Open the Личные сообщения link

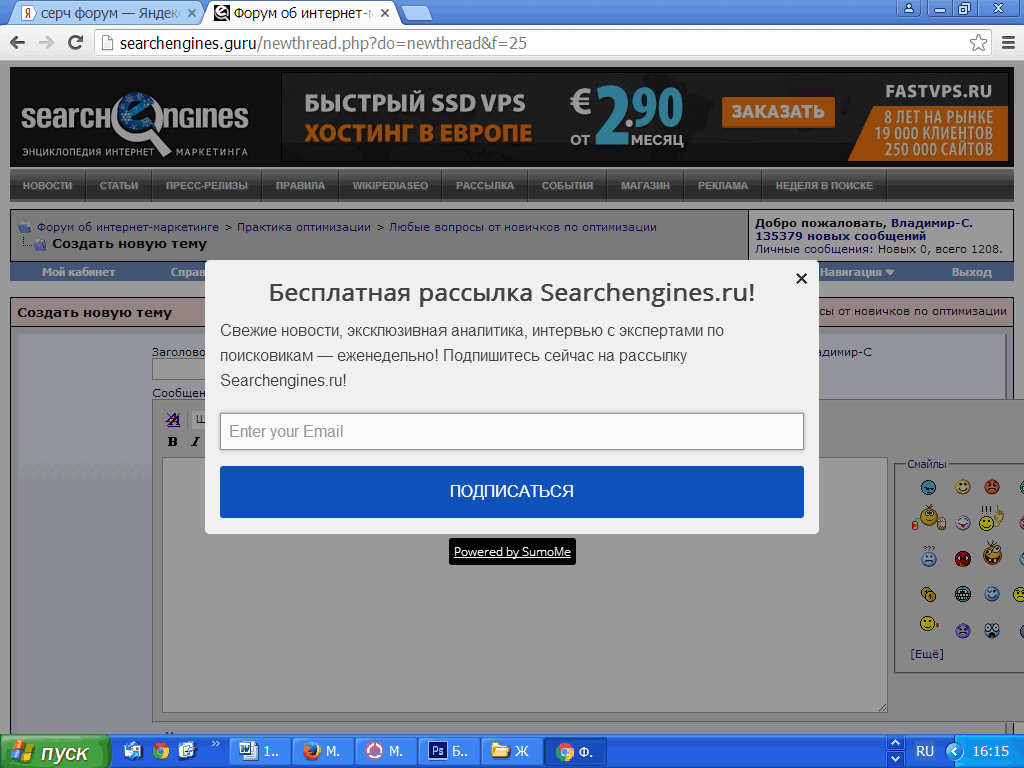812,249
